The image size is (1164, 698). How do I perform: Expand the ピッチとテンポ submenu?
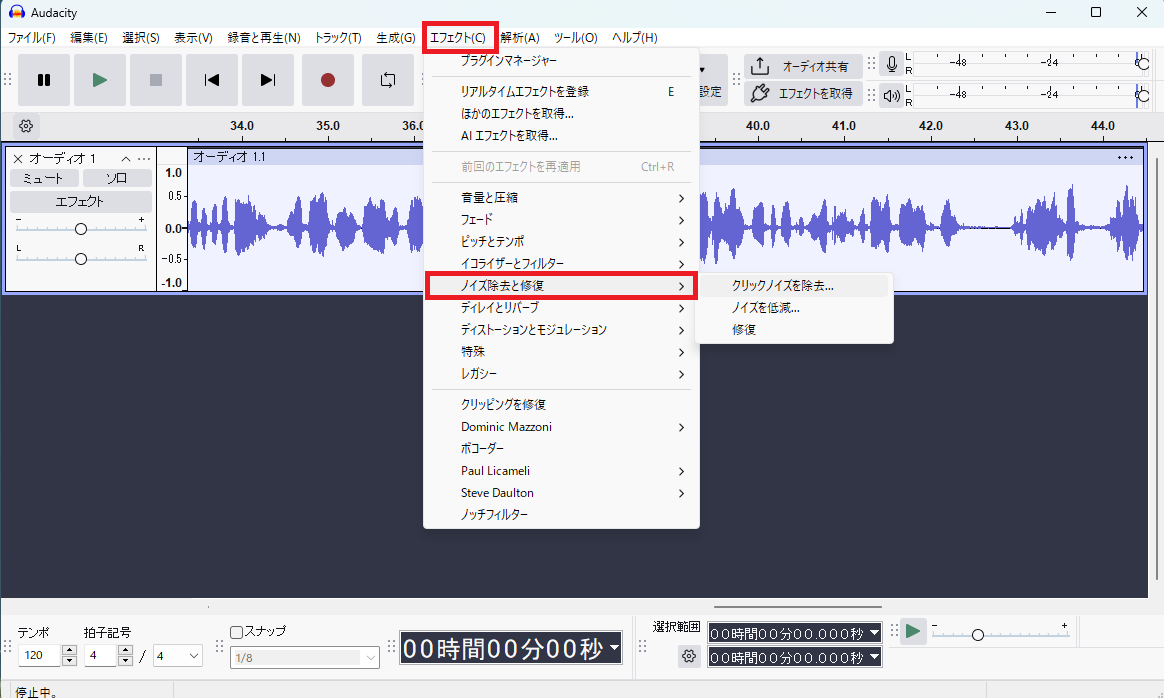[x=561, y=242]
